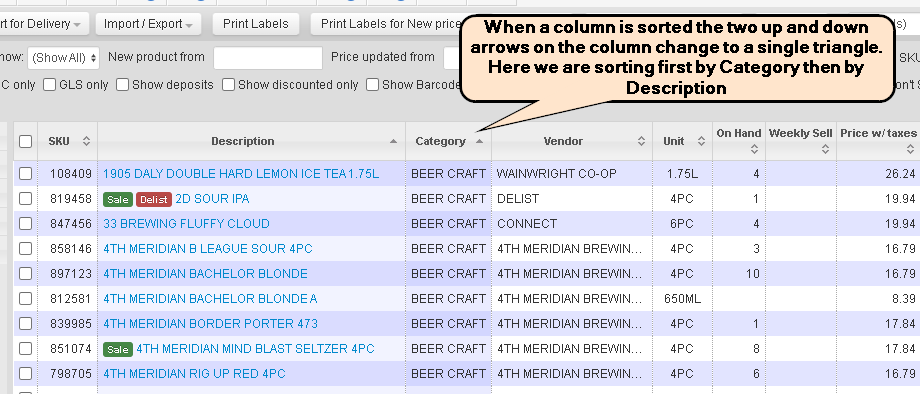The height and width of the screenshot is (394, 920).
Task: Select On Hand value 10
Action: pos(752,274)
